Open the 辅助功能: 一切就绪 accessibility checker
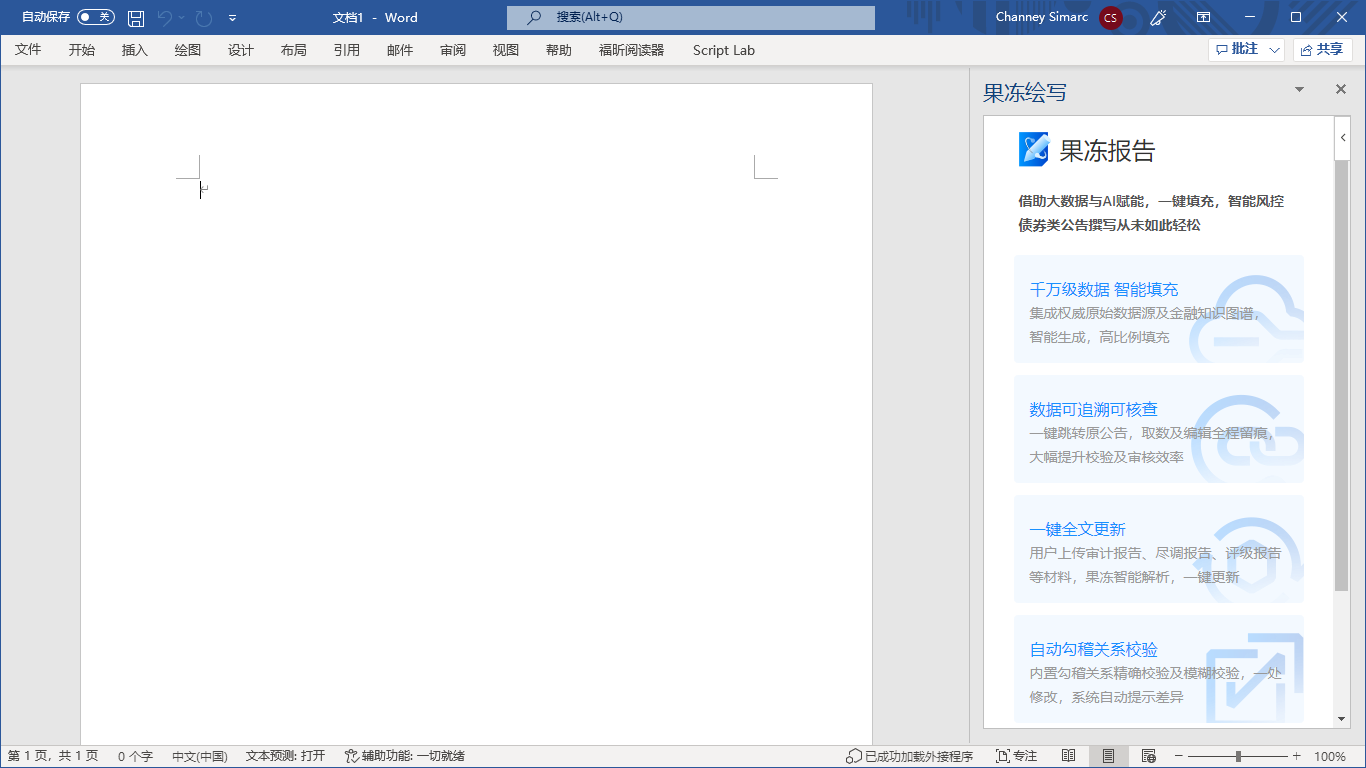 [404, 756]
